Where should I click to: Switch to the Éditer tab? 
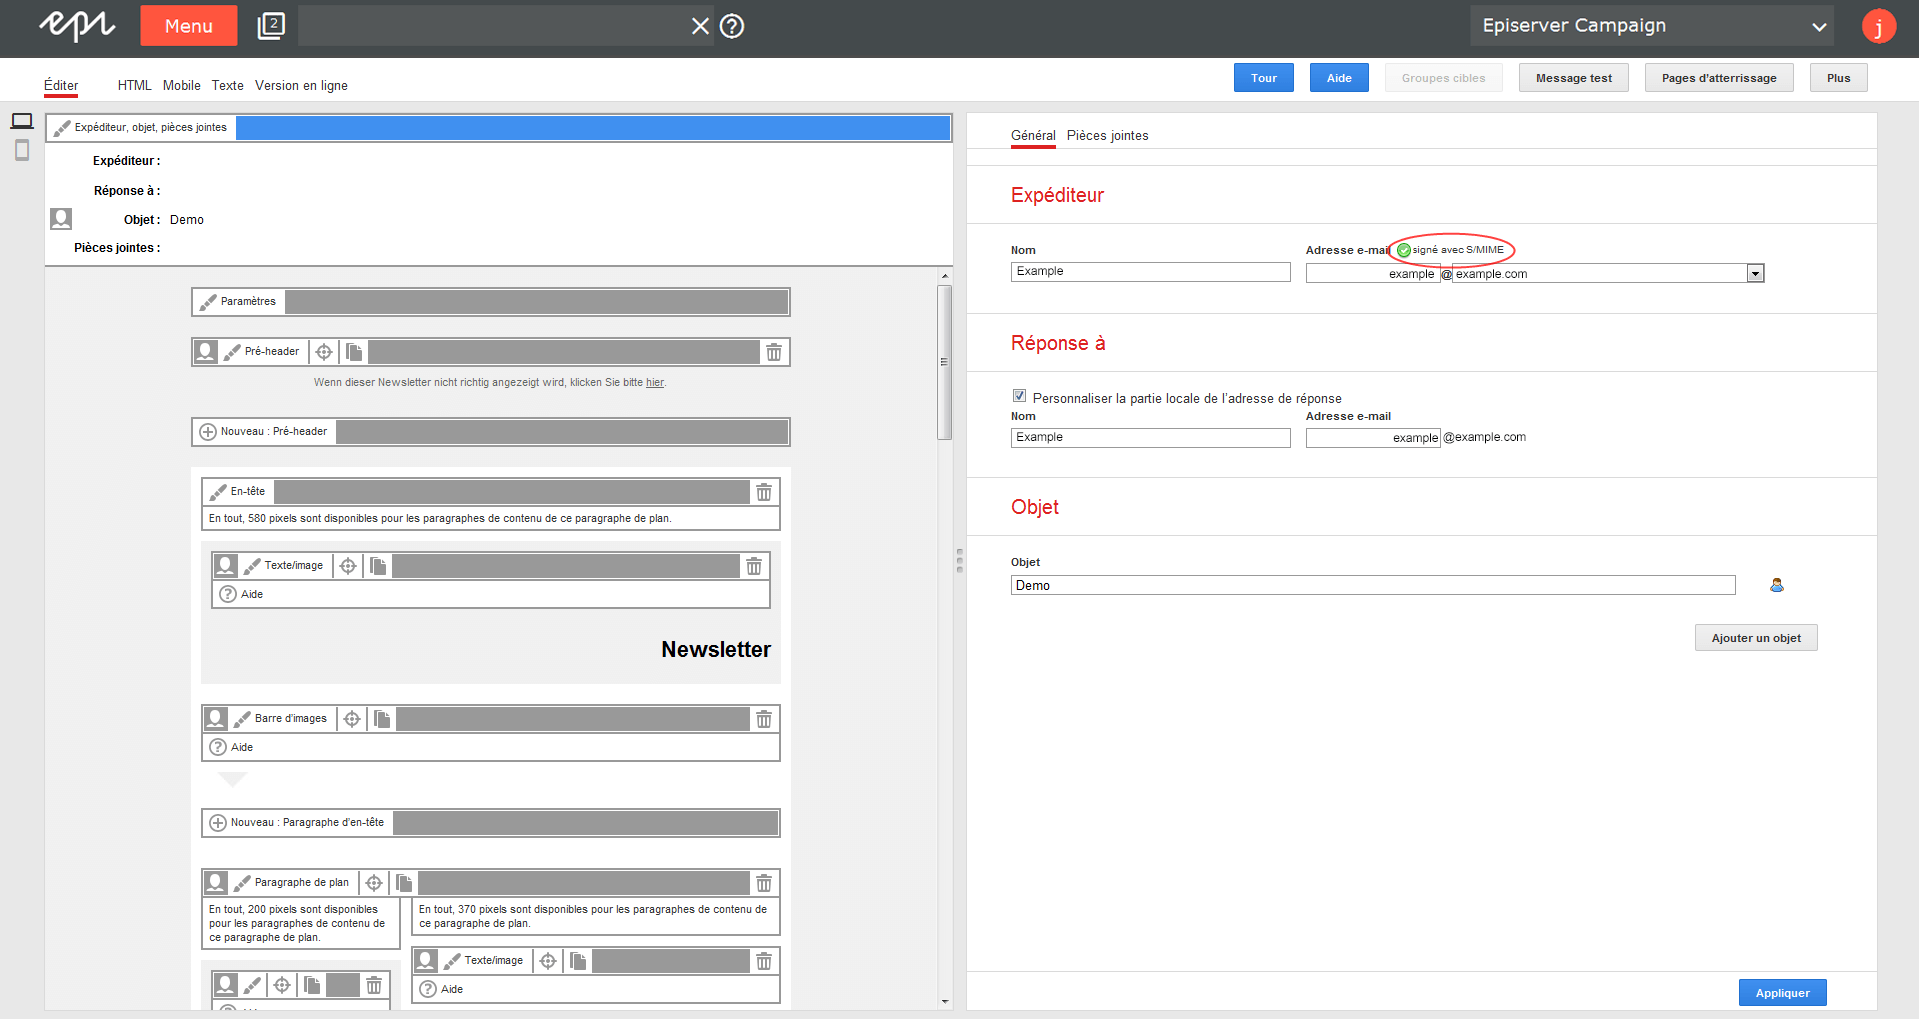click(x=61, y=86)
